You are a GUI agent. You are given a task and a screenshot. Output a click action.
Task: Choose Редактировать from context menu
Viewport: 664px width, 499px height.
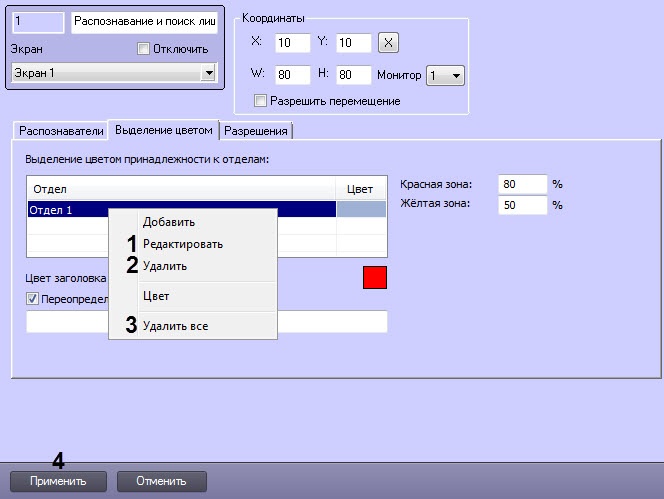click(183, 244)
